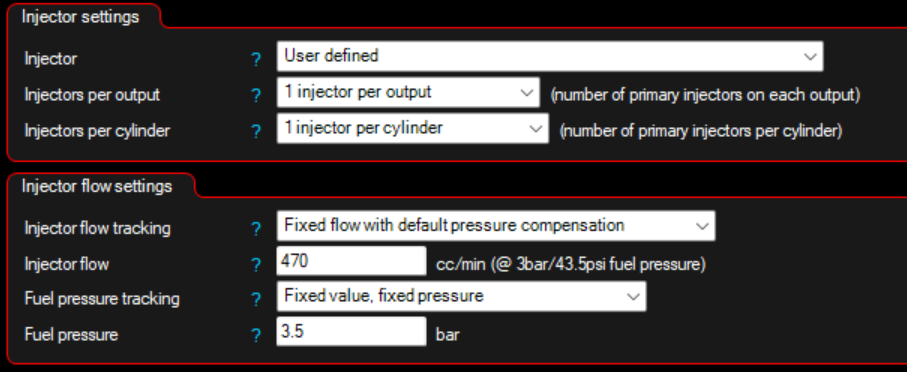Screen dimensions: 907x372
Task: Click the Injector flow settings group header
Action: [x=97, y=186]
